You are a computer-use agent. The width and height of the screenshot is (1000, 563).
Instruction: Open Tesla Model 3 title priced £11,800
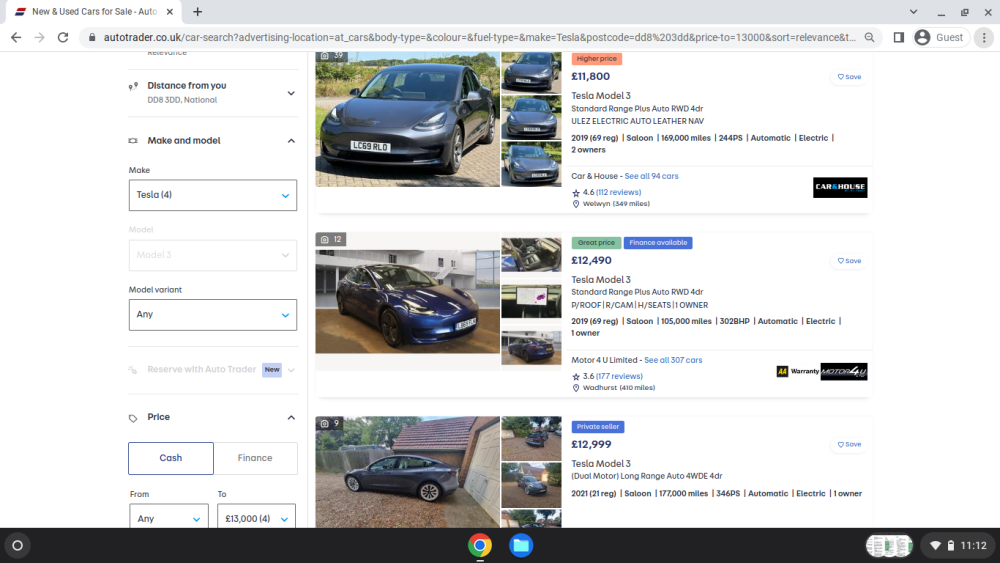[601, 96]
